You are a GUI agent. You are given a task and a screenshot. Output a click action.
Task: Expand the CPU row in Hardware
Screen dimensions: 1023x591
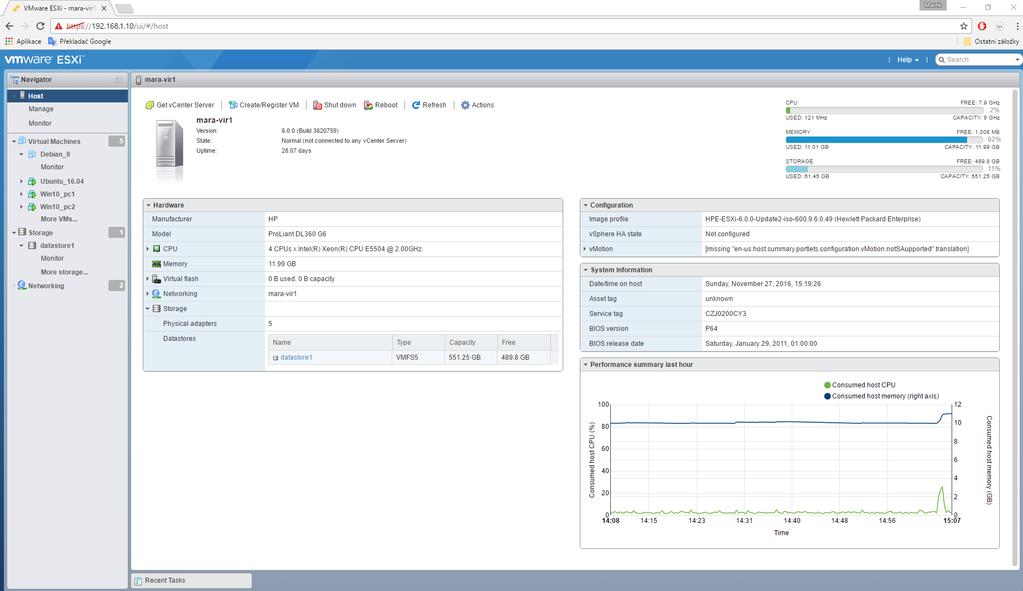pos(148,249)
